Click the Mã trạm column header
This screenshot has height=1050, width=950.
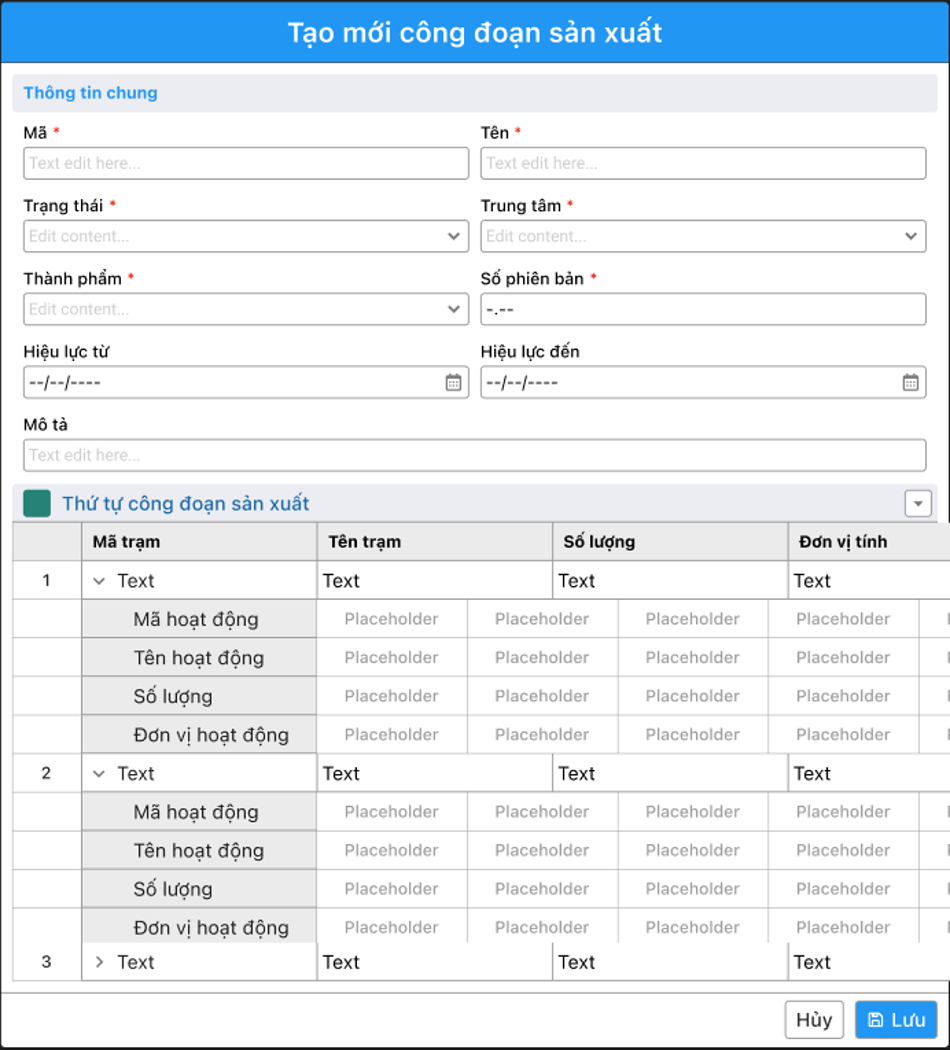click(x=199, y=542)
